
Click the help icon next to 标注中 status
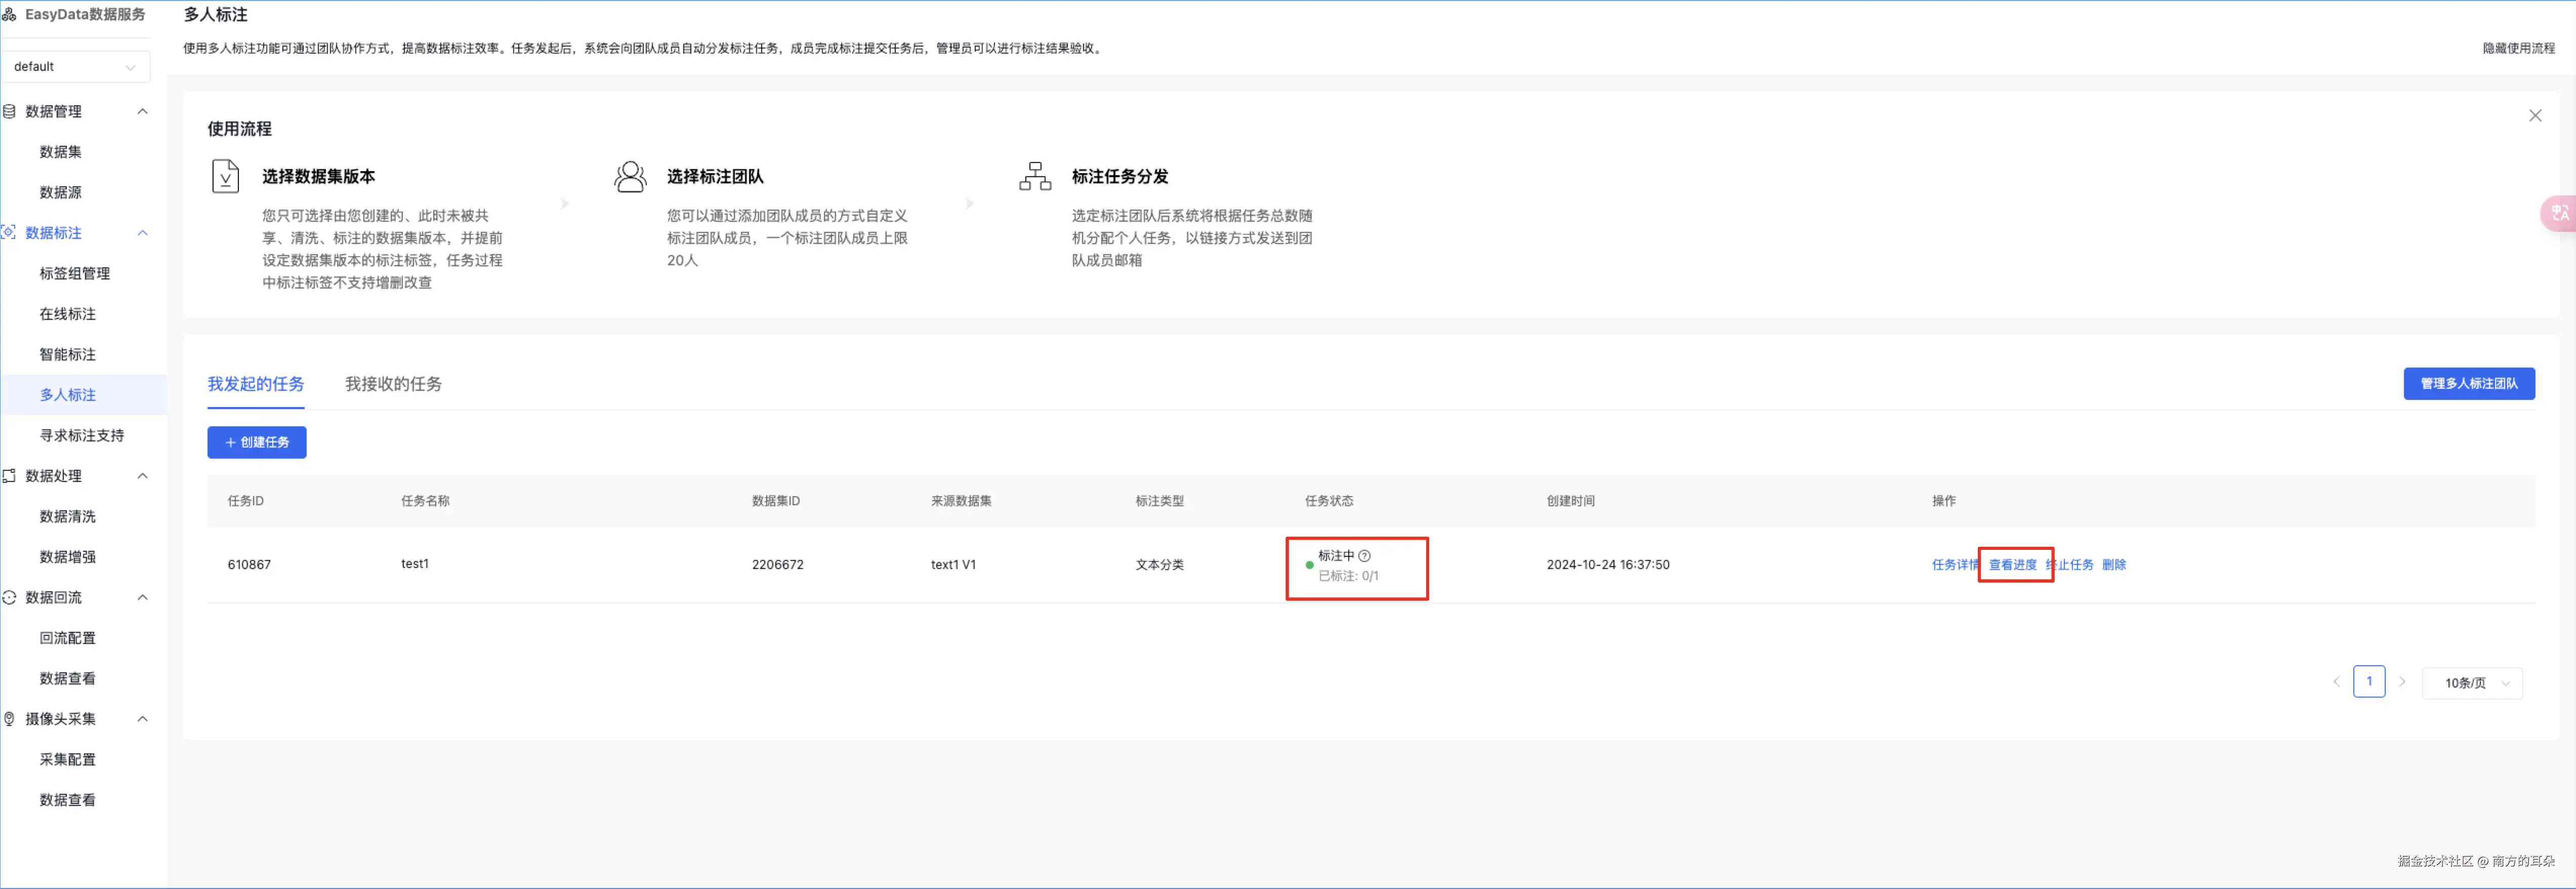pos(1365,556)
